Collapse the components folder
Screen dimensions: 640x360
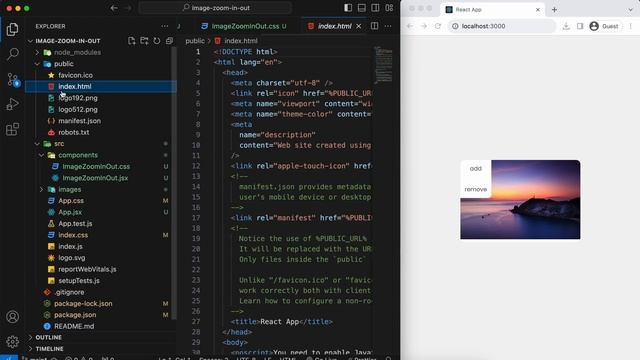(41, 155)
